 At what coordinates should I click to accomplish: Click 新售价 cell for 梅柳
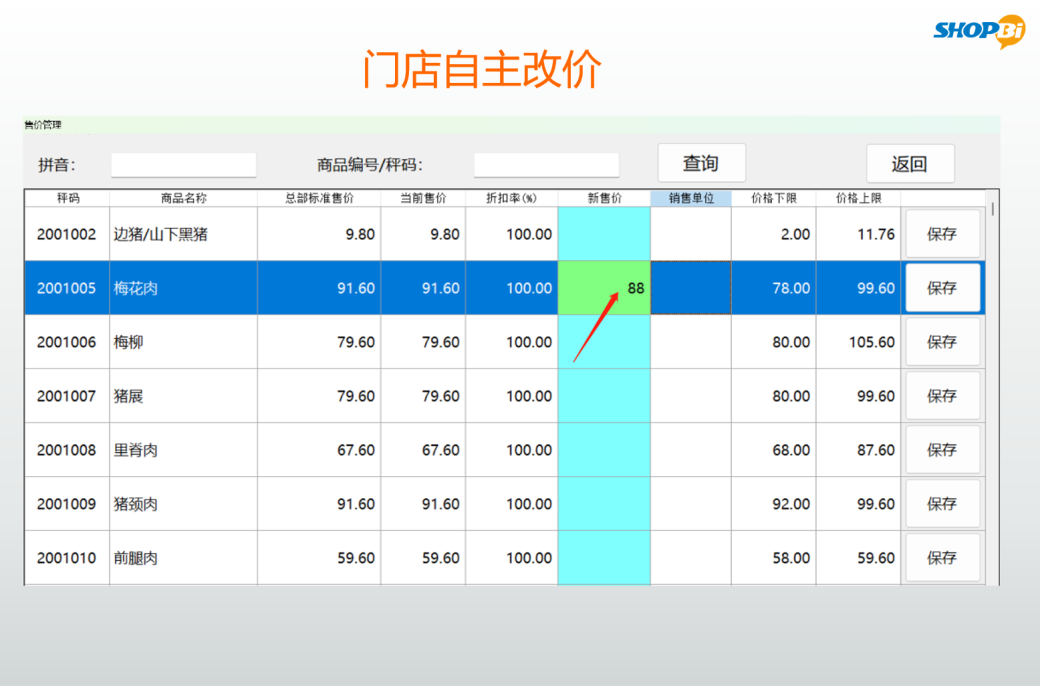[x=604, y=342]
